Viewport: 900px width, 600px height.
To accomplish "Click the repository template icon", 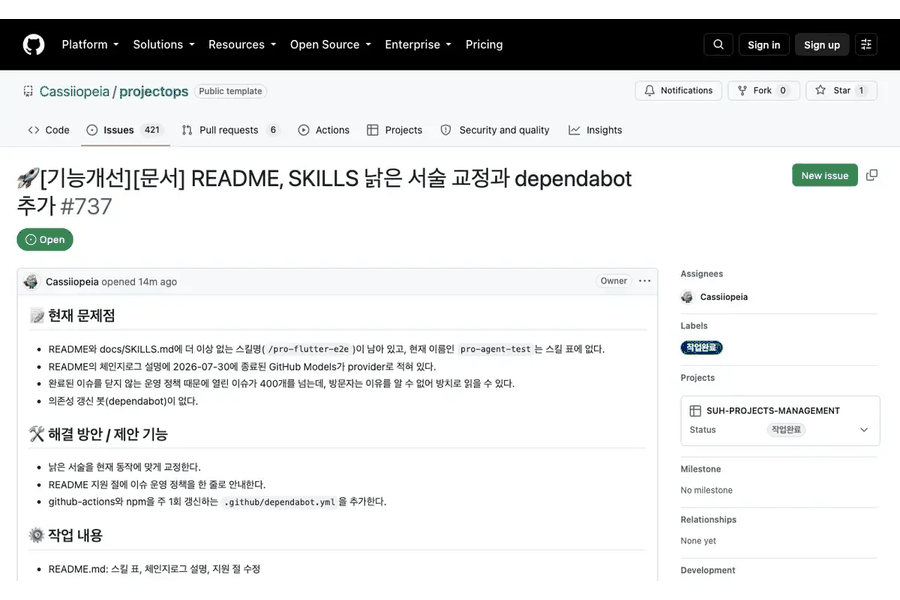I will (x=28, y=91).
